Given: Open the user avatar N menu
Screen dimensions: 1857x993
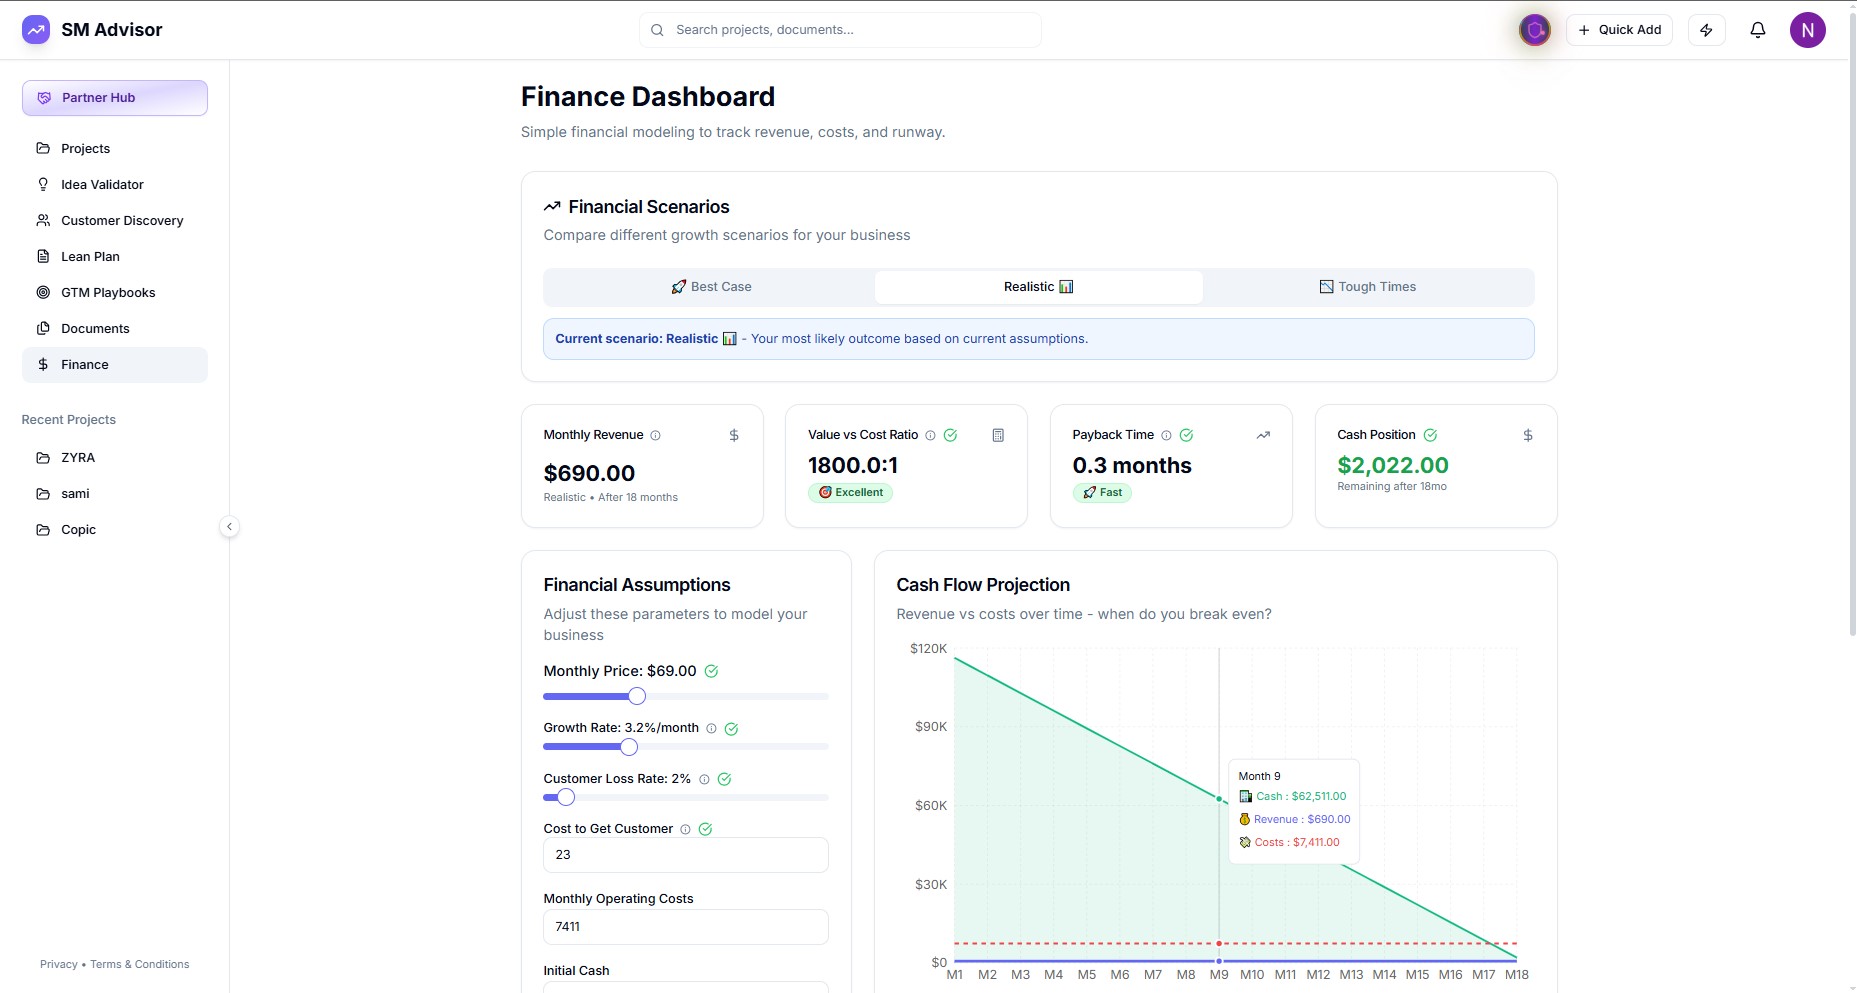Looking at the screenshot, I should (x=1807, y=30).
